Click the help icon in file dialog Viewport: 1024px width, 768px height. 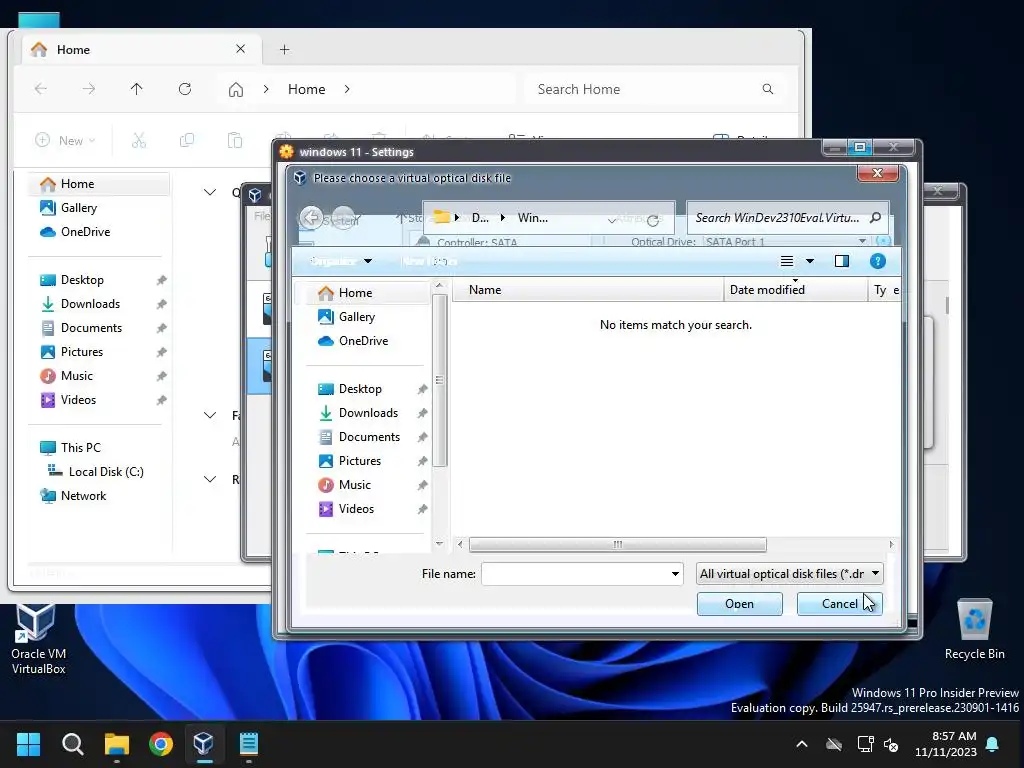pyautogui.click(x=877, y=261)
